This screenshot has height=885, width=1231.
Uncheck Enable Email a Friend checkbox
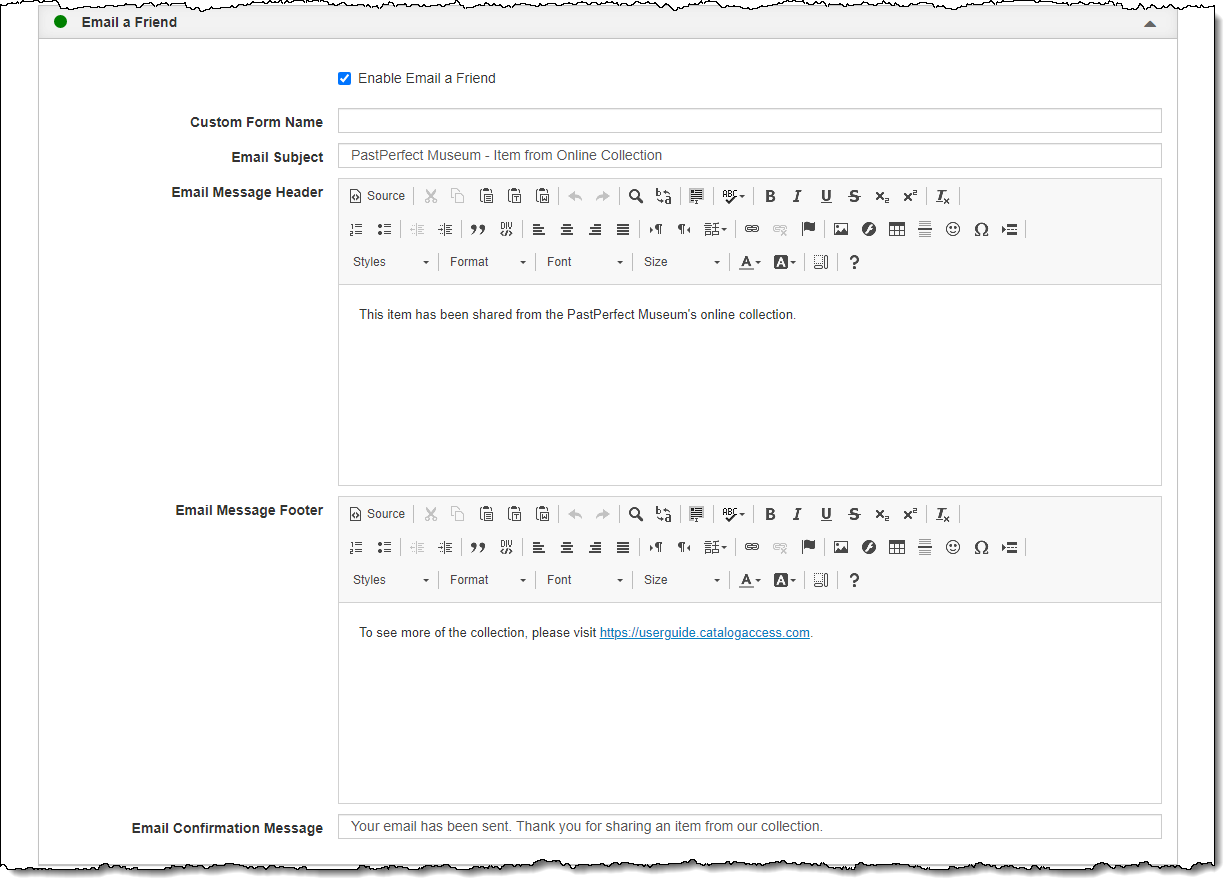coord(345,78)
